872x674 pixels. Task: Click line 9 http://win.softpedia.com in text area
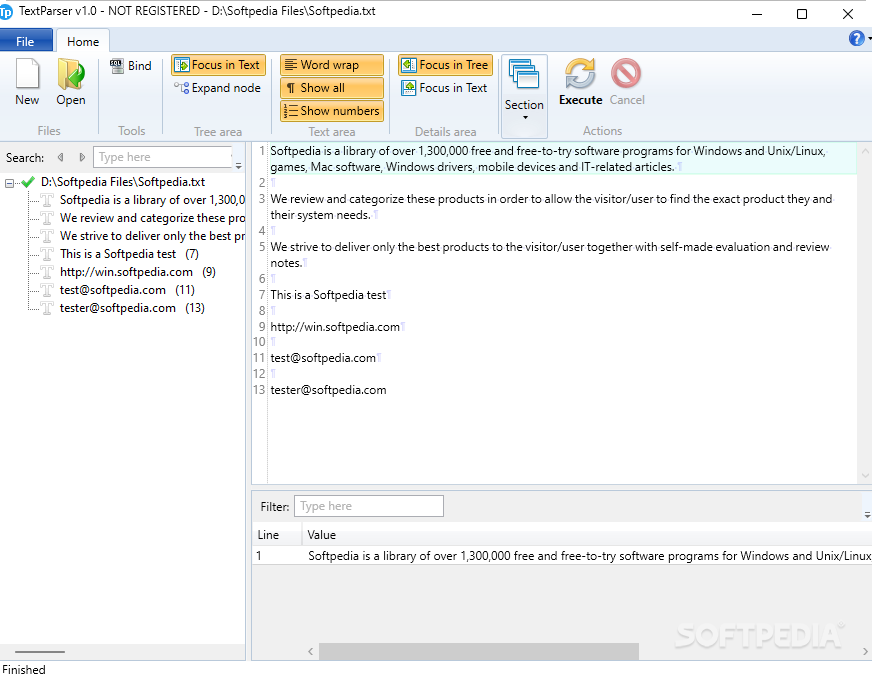[x=335, y=327]
